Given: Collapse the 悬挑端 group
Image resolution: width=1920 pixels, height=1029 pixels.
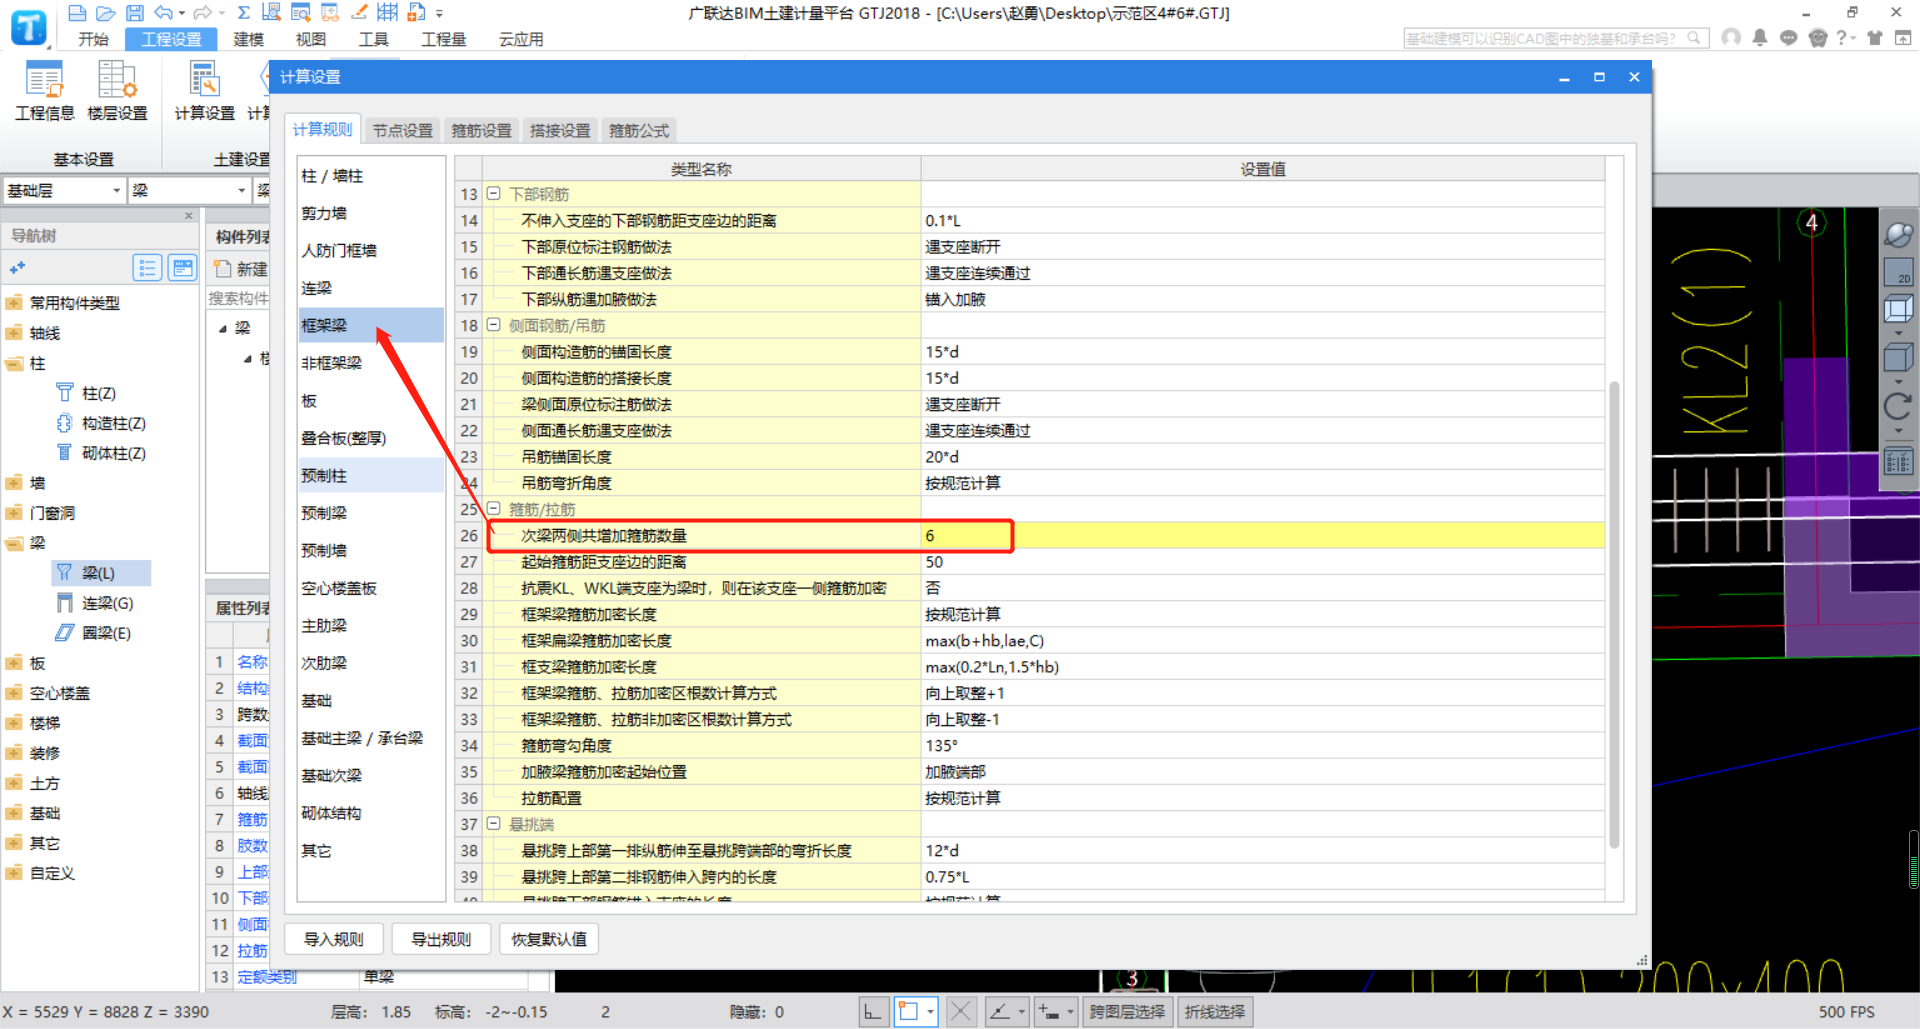Looking at the screenshot, I should [493, 823].
